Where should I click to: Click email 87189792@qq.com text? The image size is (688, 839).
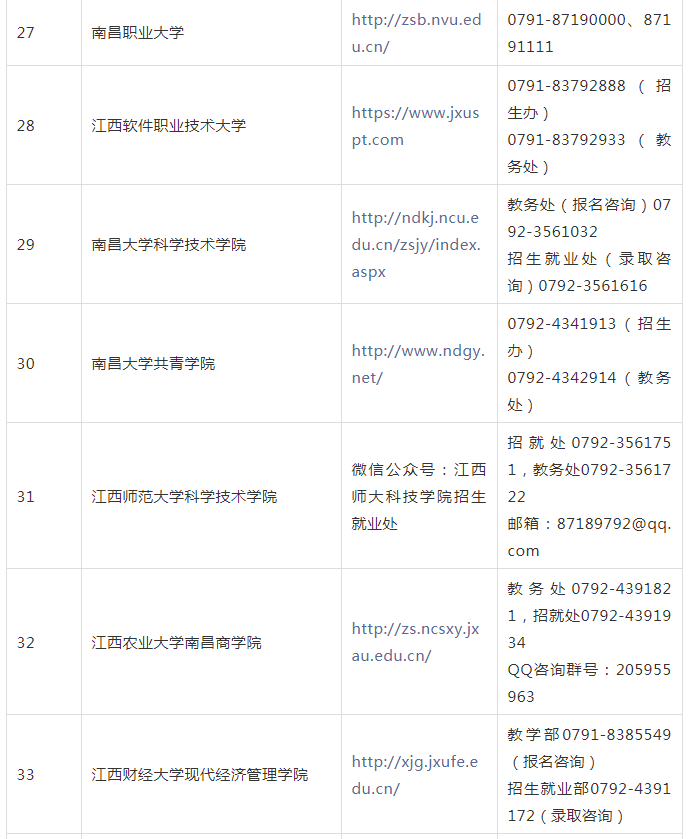coord(589,537)
